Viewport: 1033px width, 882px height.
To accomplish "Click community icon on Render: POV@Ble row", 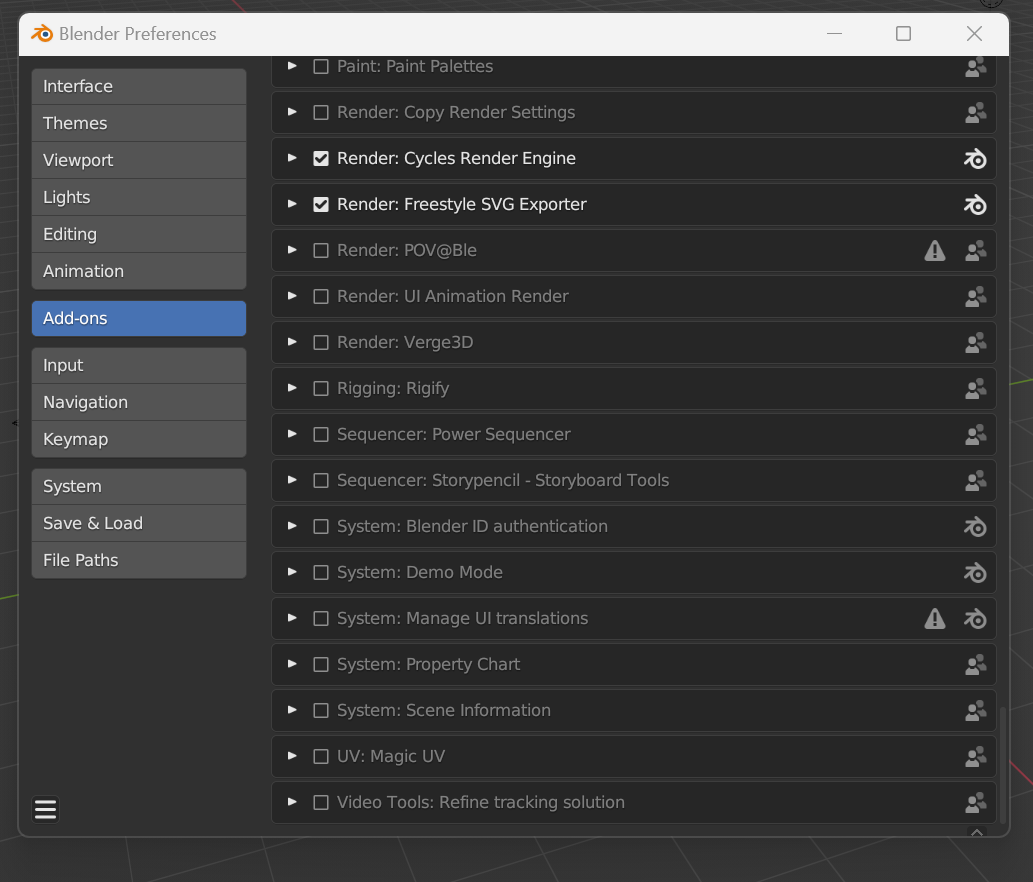I will pyautogui.click(x=976, y=250).
